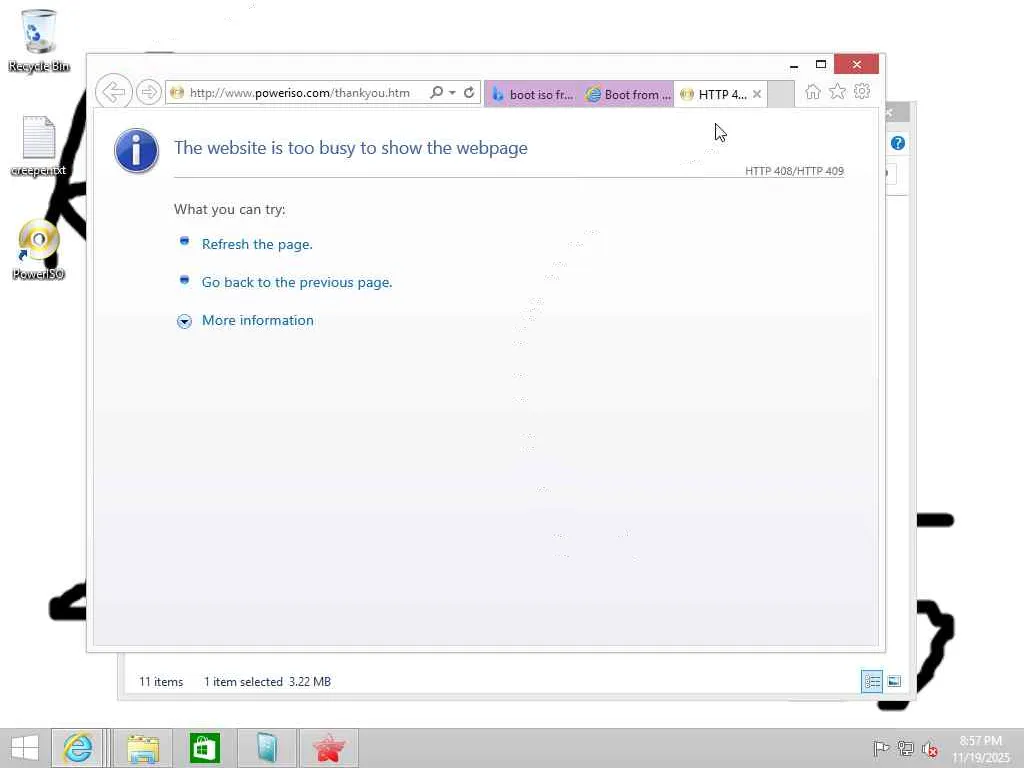
Task: Open the Windows Start button
Action: pyautogui.click(x=25, y=748)
